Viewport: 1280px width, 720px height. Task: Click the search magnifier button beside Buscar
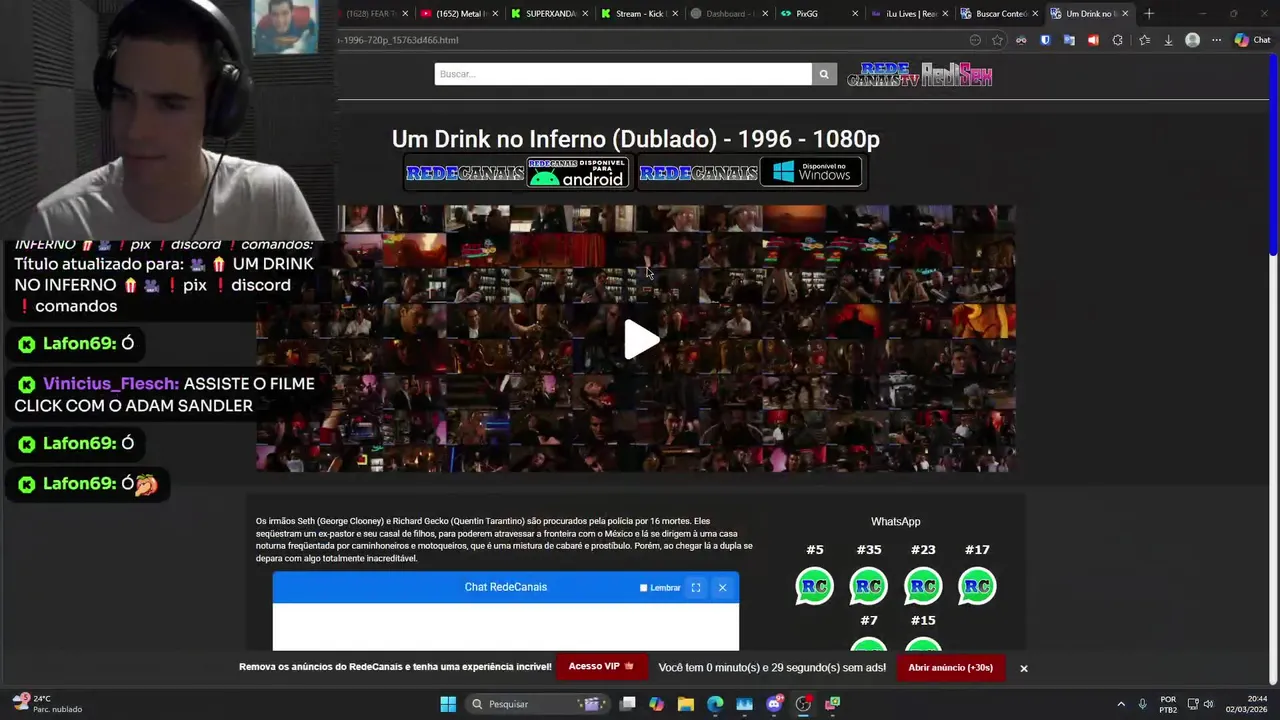(x=824, y=74)
